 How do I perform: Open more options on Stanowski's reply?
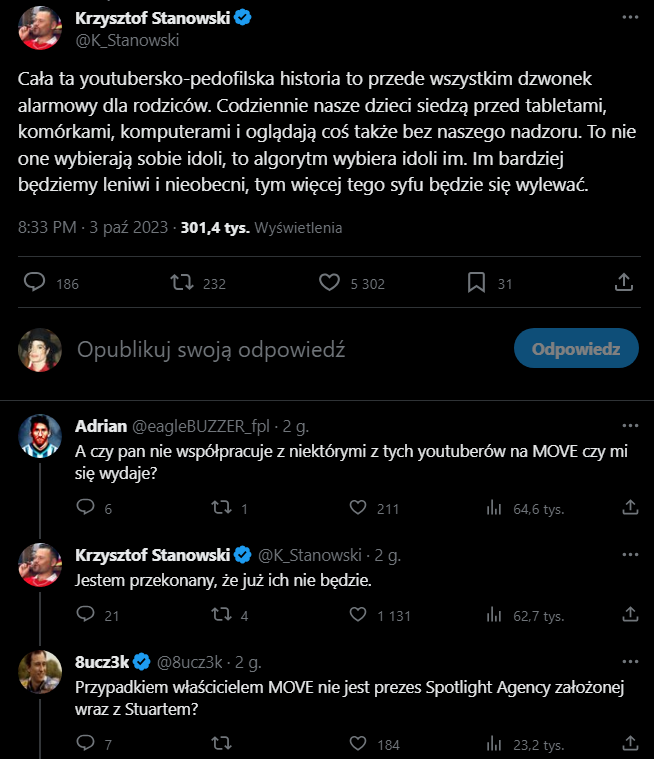(x=627, y=555)
